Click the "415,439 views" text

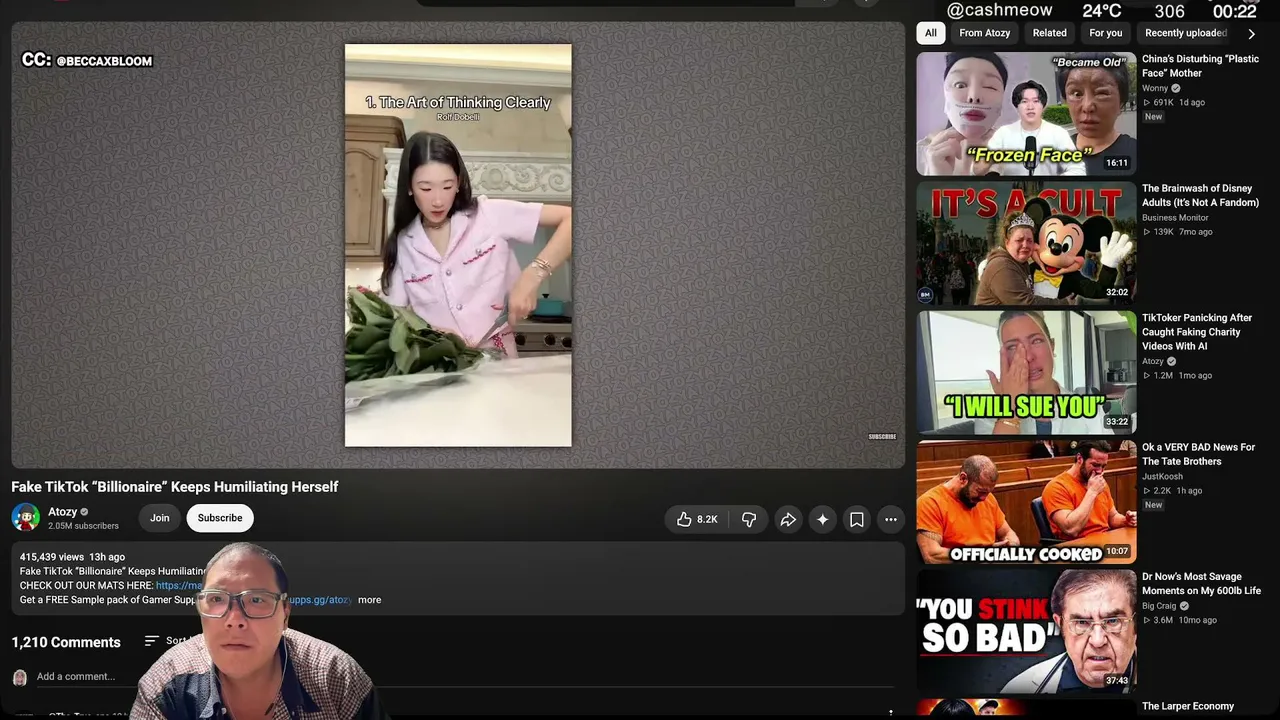point(52,557)
